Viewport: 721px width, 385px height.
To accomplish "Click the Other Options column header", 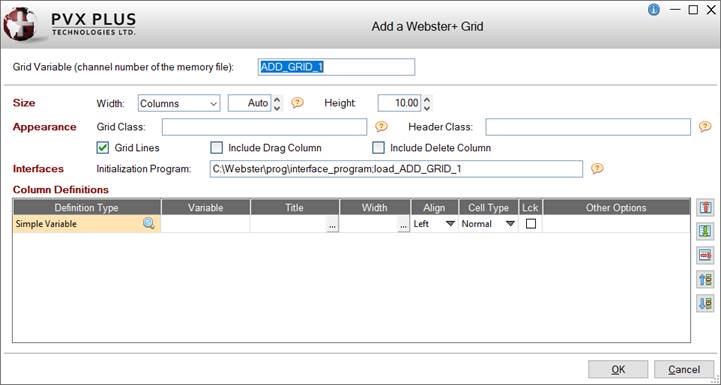I will tap(616, 207).
